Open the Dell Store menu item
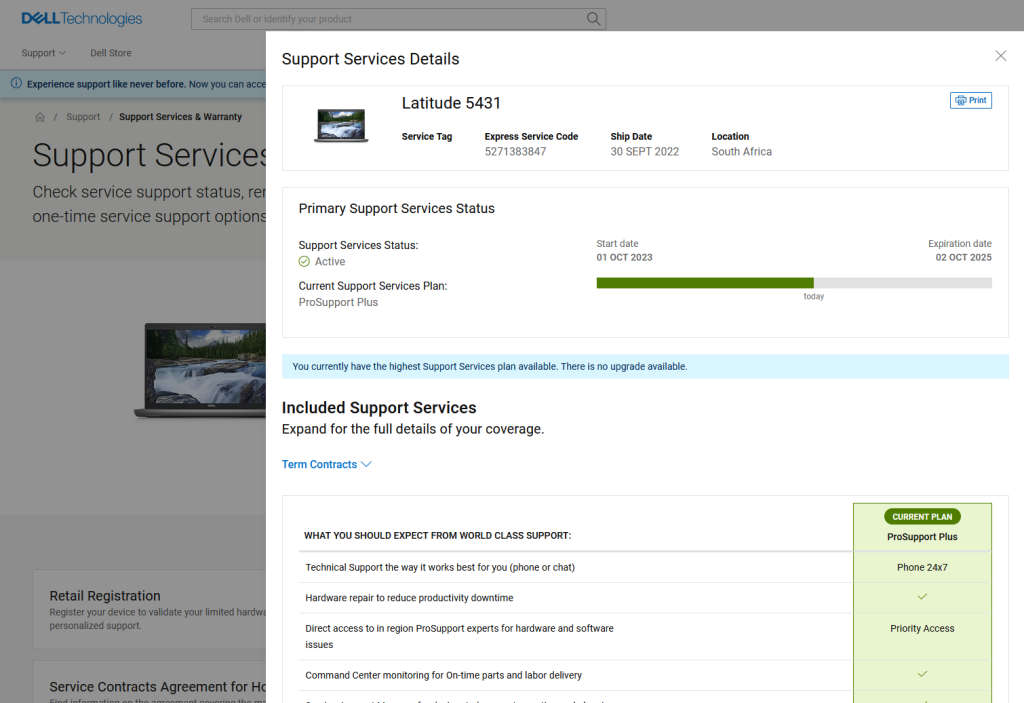 click(x=110, y=53)
